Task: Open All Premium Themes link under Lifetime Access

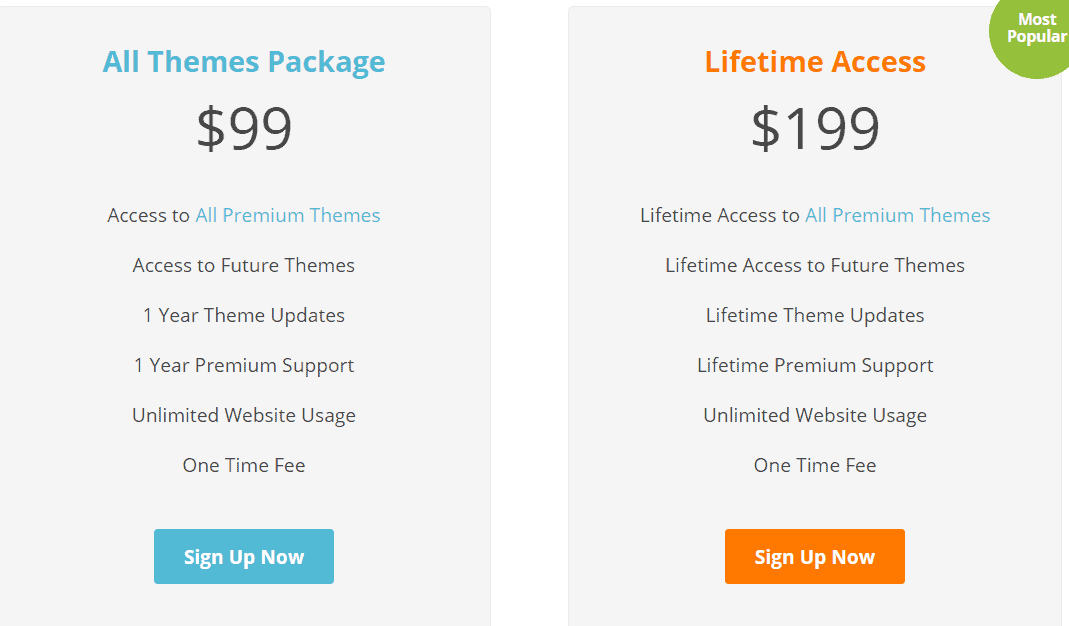Action: click(x=897, y=215)
